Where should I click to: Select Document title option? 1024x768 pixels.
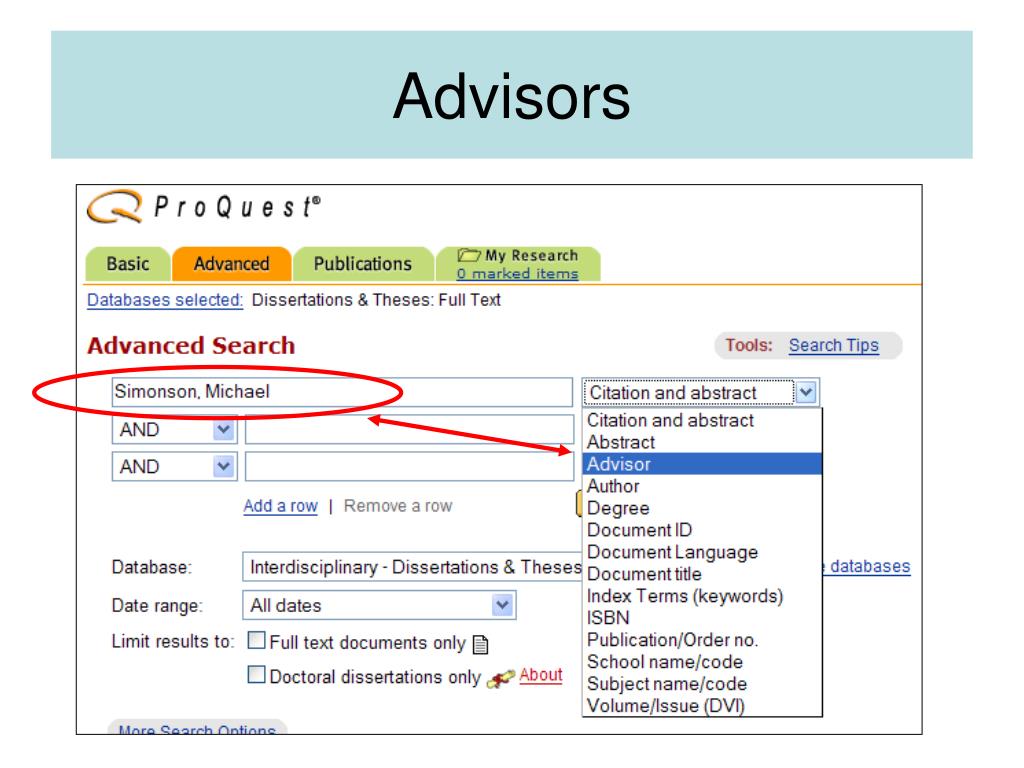tap(701, 574)
